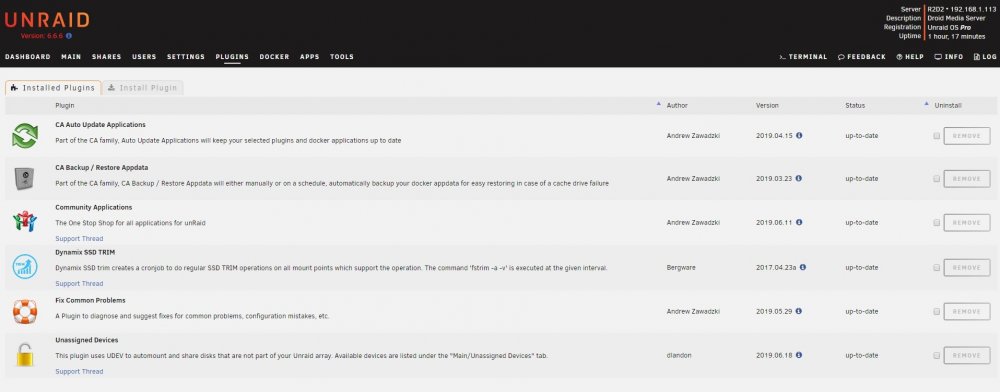This screenshot has height=392, width=1000.
Task: Click the Fix Common Problems lifebuoy icon
Action: (x=25, y=312)
